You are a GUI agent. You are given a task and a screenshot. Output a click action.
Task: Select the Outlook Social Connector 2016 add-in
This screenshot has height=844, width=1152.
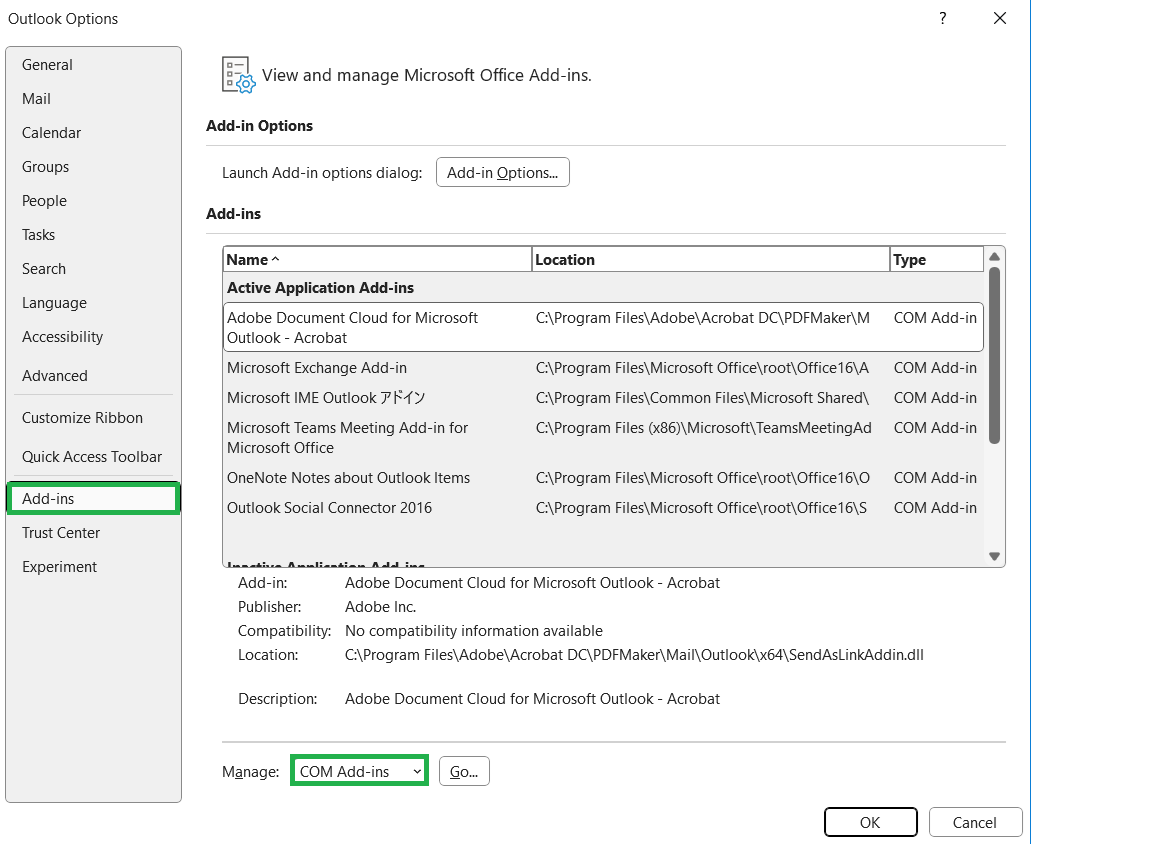[332, 507]
